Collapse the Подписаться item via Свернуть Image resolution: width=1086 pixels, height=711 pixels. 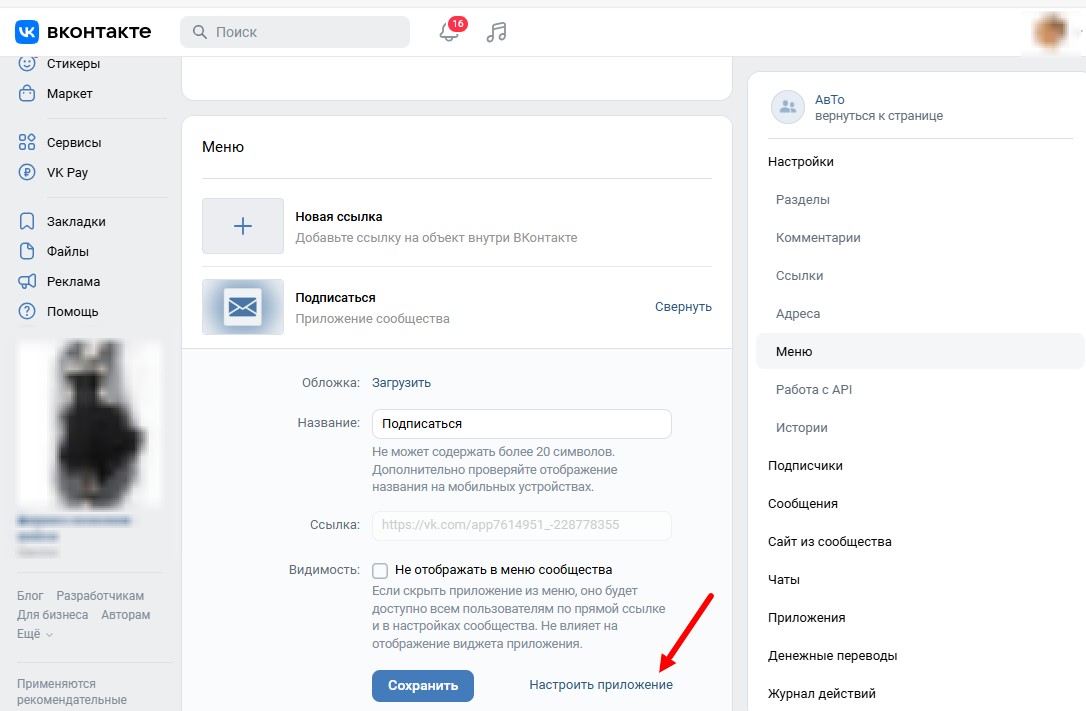(684, 307)
